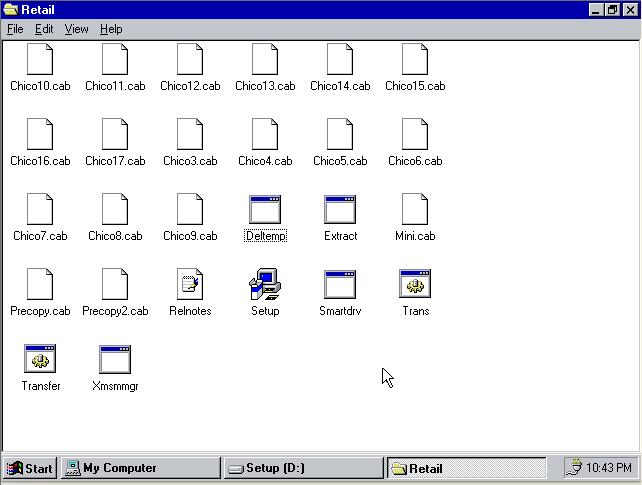Screen dimensions: 642x485
Task: Click the Chico17.cab file icon
Action: coord(115,134)
